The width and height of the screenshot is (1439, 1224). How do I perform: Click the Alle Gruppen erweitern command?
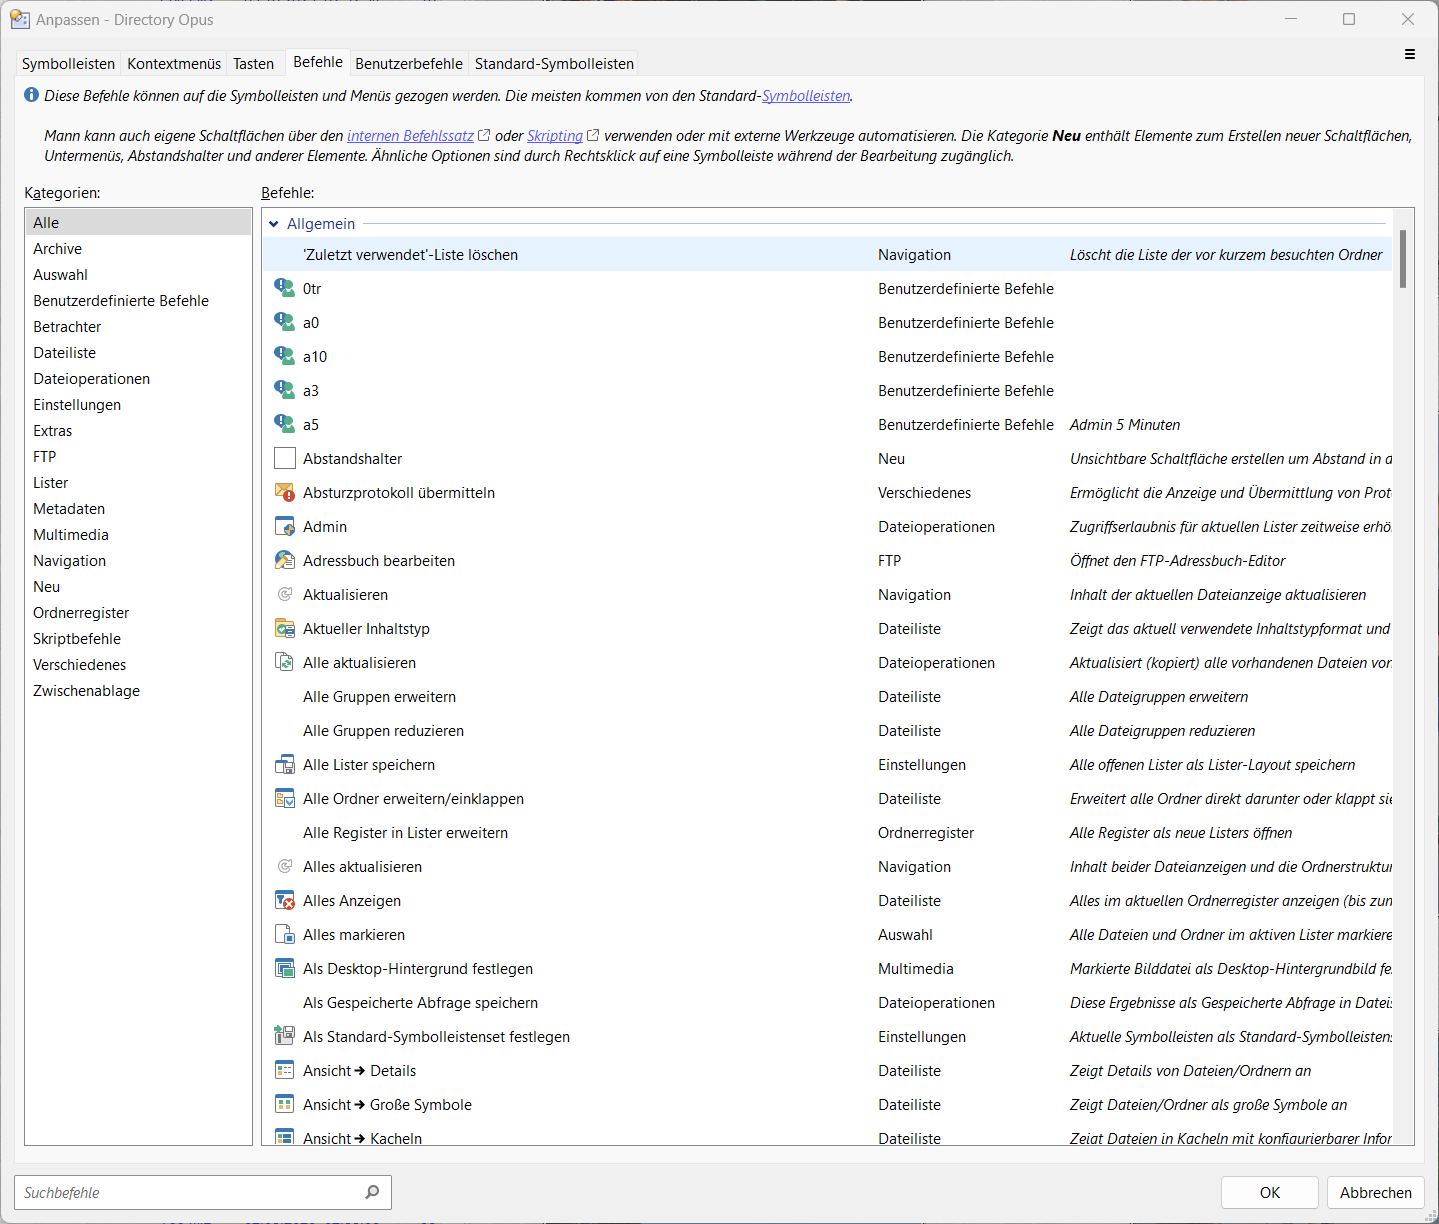[827, 696]
